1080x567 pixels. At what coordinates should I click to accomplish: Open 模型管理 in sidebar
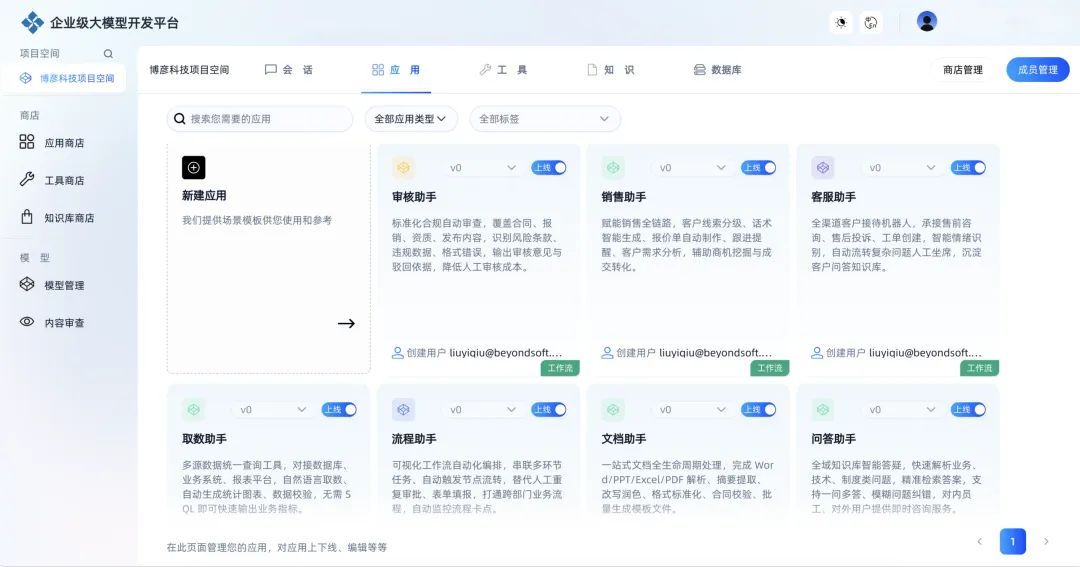pos(52,285)
